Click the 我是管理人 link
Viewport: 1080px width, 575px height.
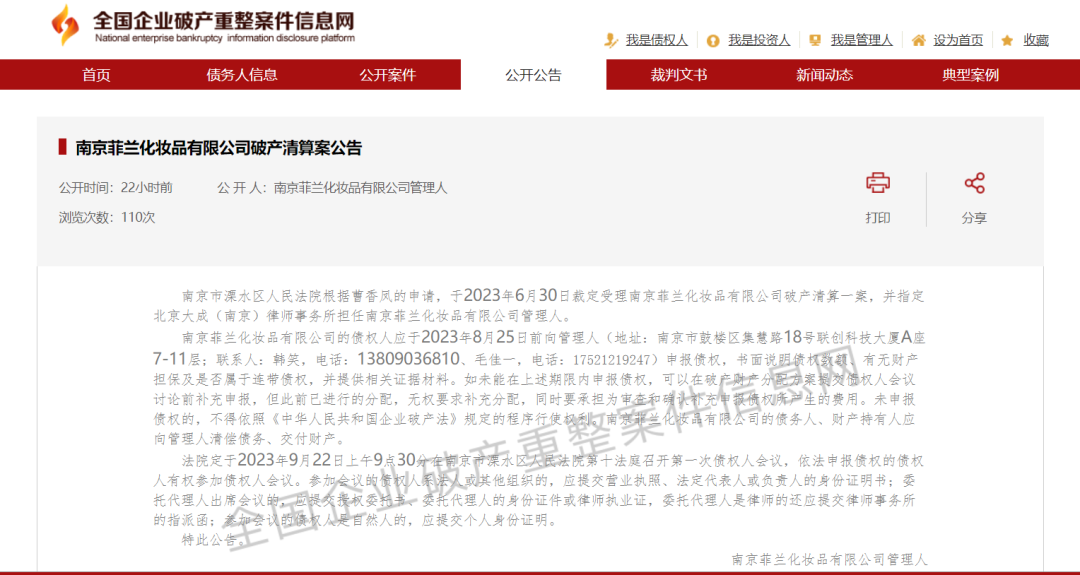[x=861, y=40]
